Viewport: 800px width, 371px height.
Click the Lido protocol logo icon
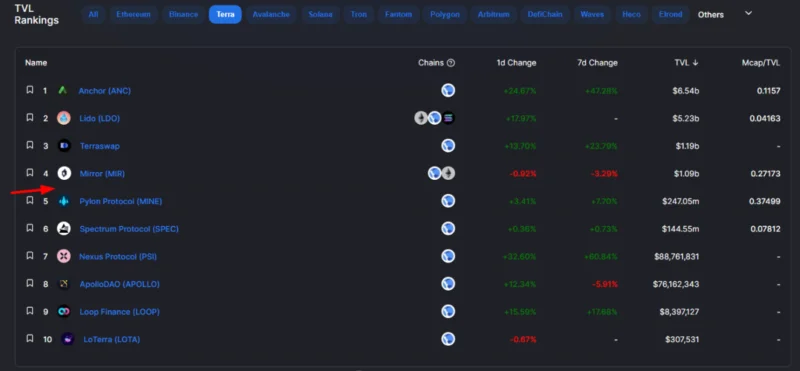pos(64,118)
